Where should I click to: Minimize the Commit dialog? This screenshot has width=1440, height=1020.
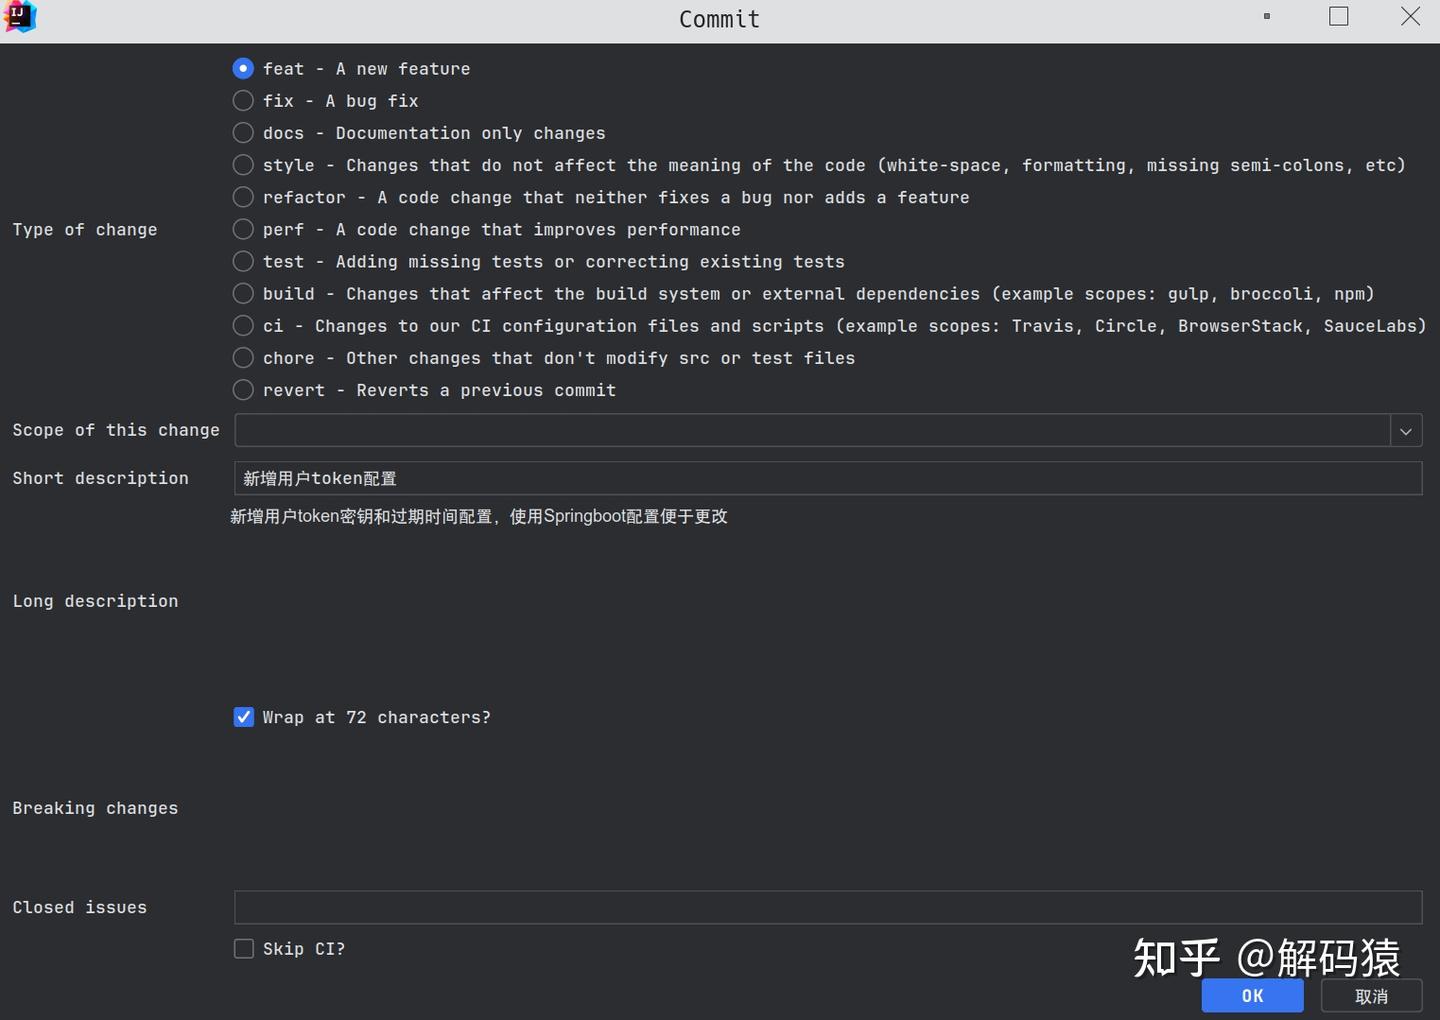click(1267, 16)
